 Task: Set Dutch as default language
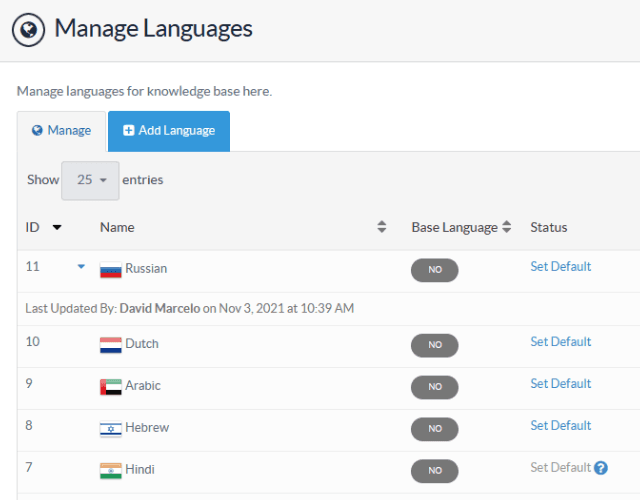pos(560,342)
